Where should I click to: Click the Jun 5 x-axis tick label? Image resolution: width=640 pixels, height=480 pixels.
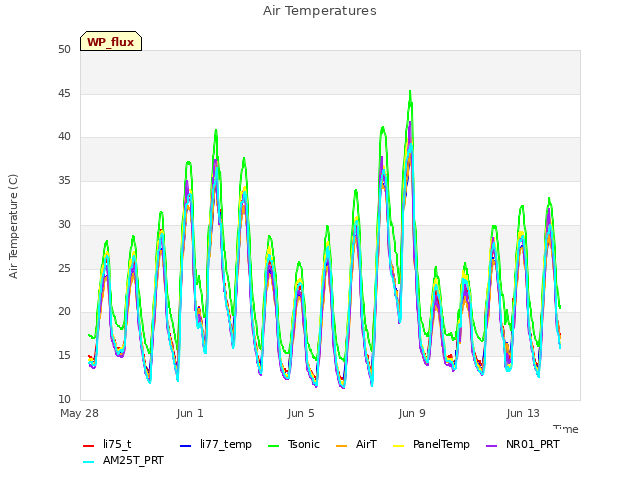pos(301,413)
